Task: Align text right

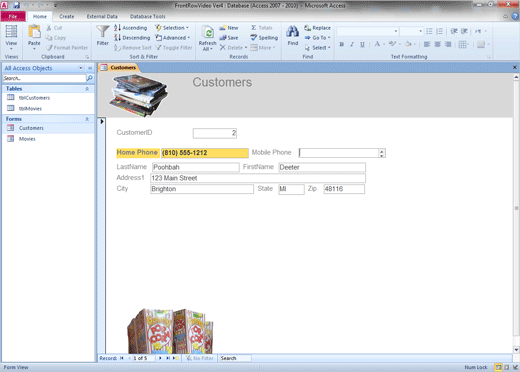Action: 448,44
